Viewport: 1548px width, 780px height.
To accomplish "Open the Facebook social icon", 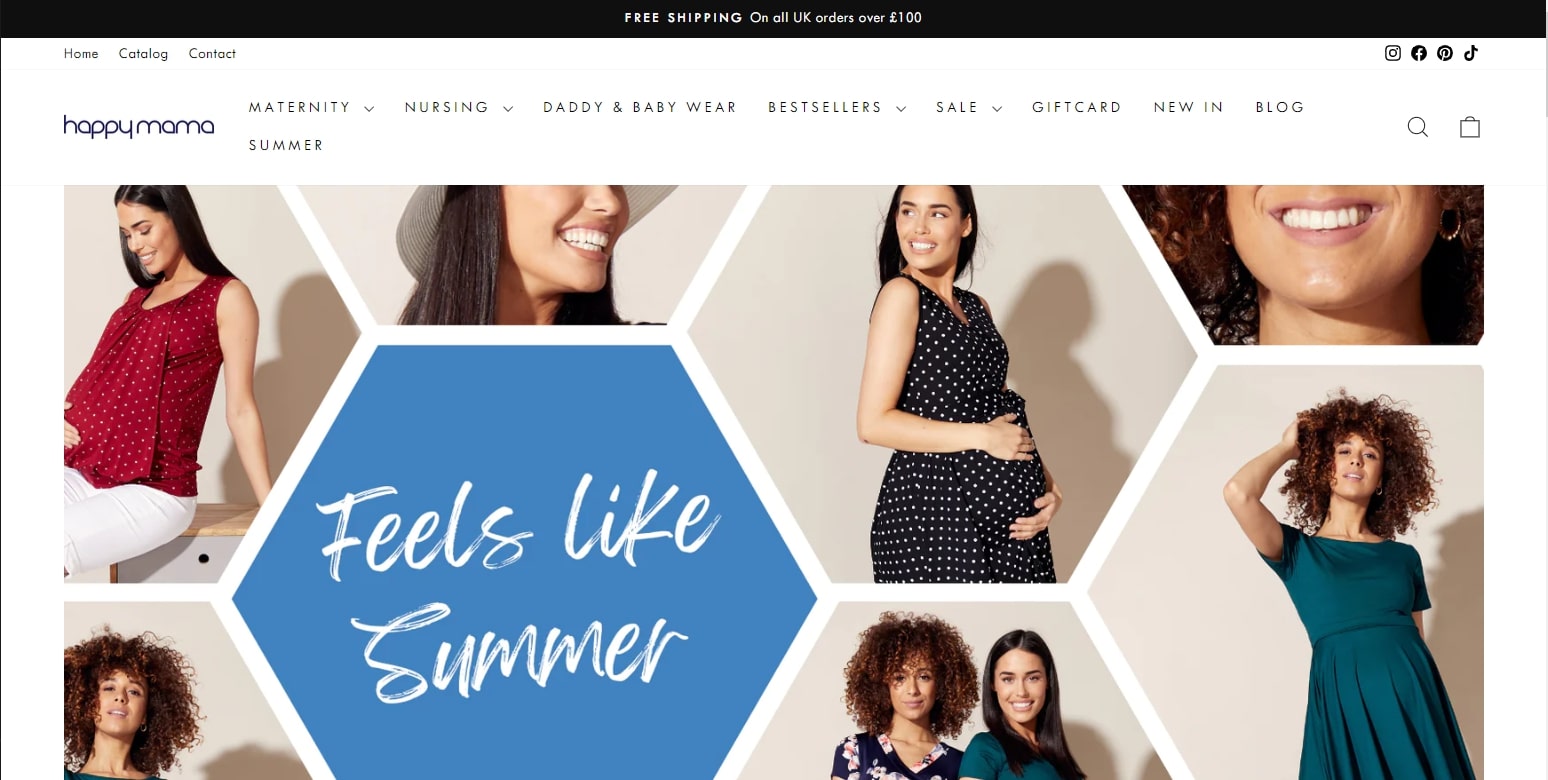I will pyautogui.click(x=1419, y=54).
